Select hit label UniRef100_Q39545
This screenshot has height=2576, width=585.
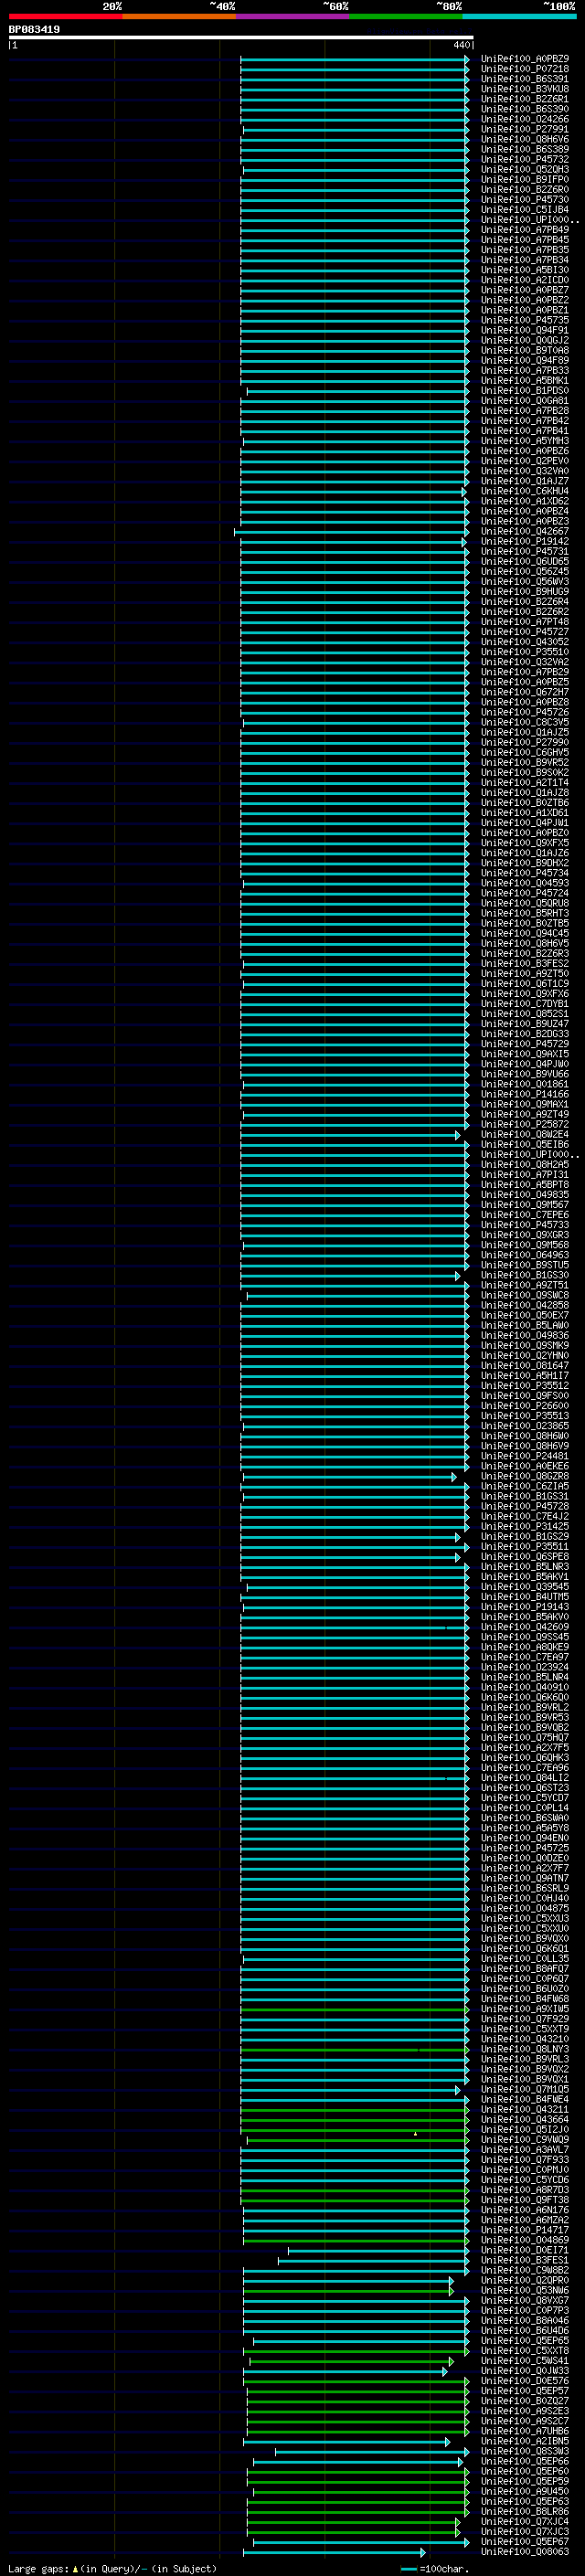(525, 1587)
